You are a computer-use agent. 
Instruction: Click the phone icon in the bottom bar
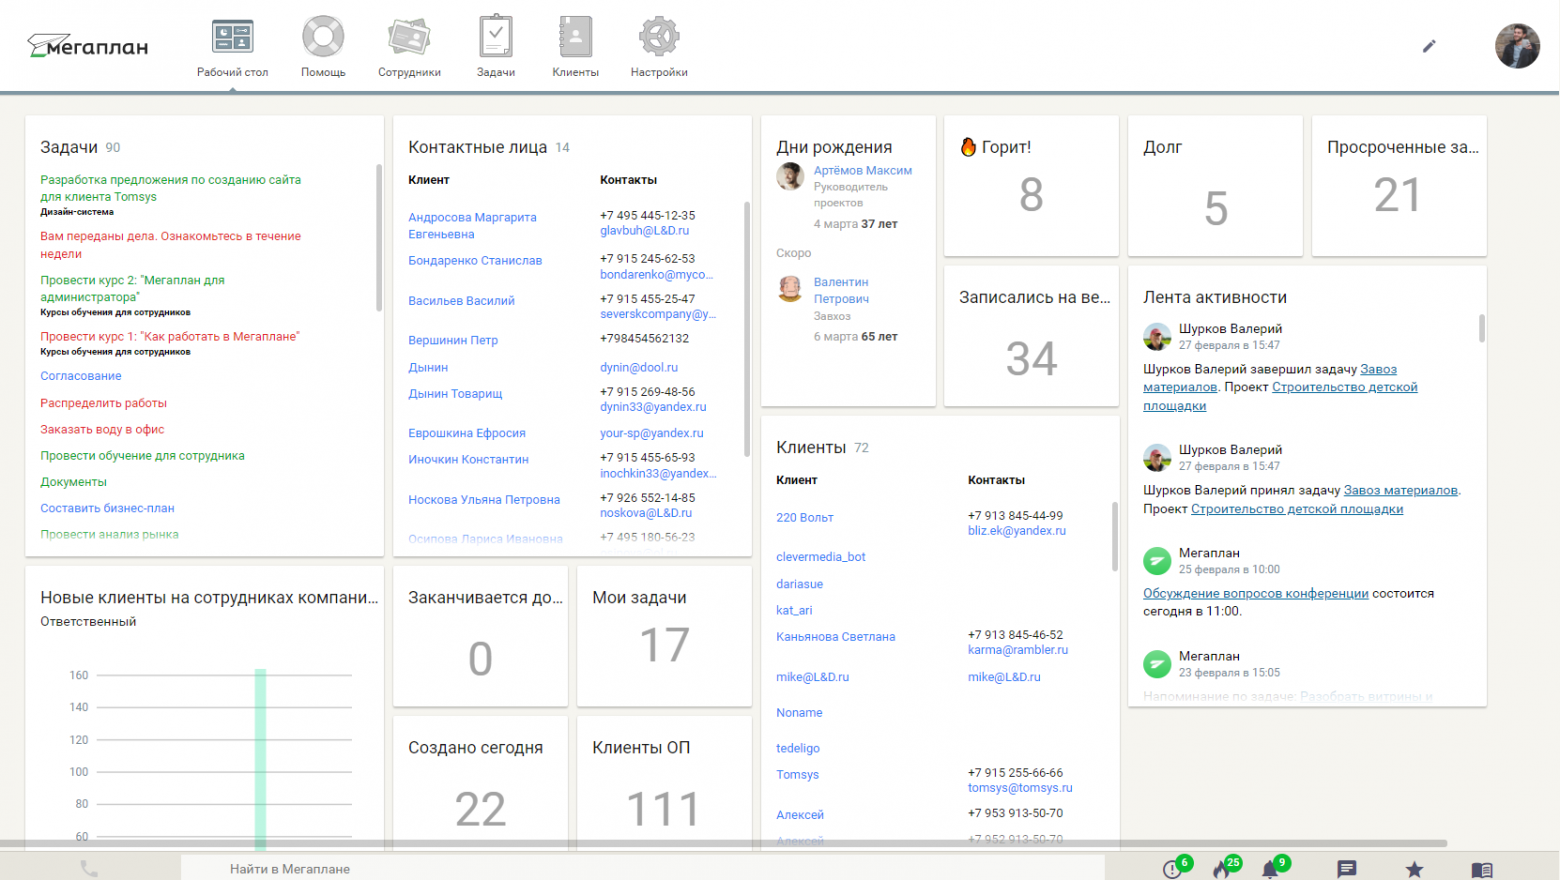click(x=89, y=868)
